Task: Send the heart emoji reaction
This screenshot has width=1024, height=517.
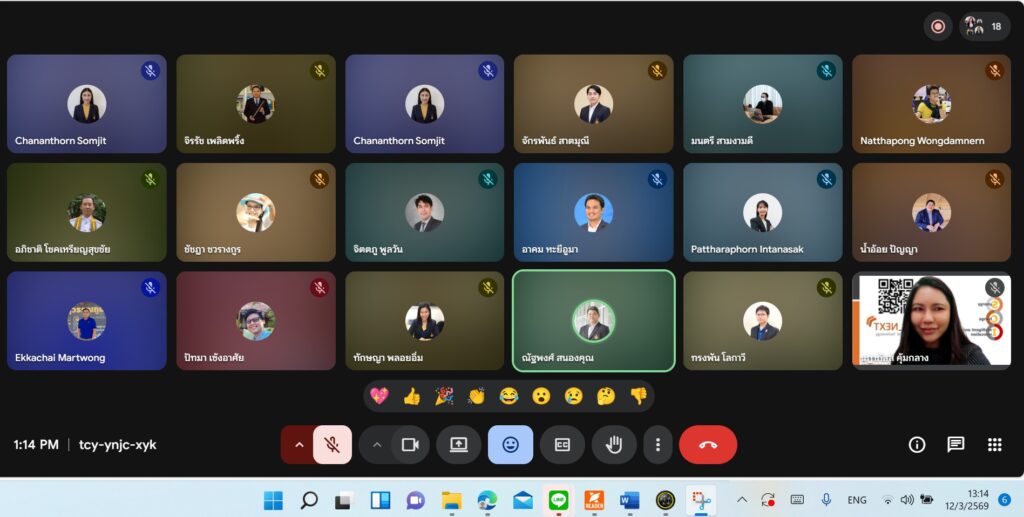Action: click(379, 396)
